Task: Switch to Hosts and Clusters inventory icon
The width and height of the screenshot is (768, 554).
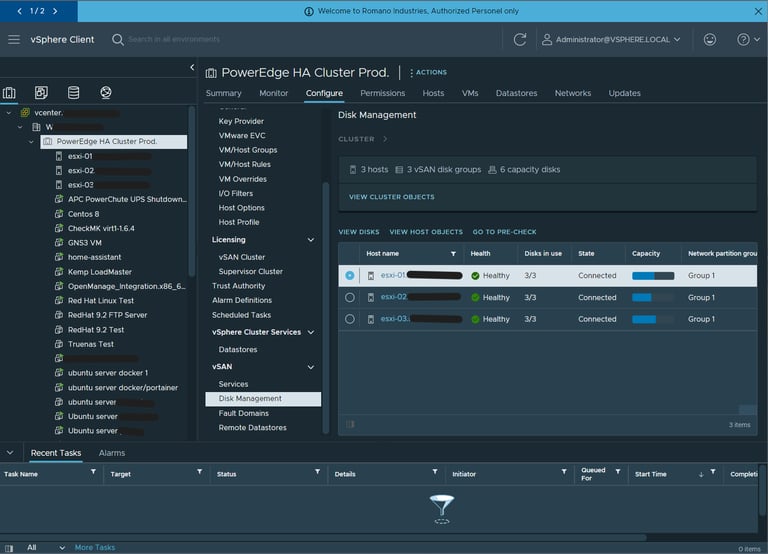Action: (x=10, y=93)
